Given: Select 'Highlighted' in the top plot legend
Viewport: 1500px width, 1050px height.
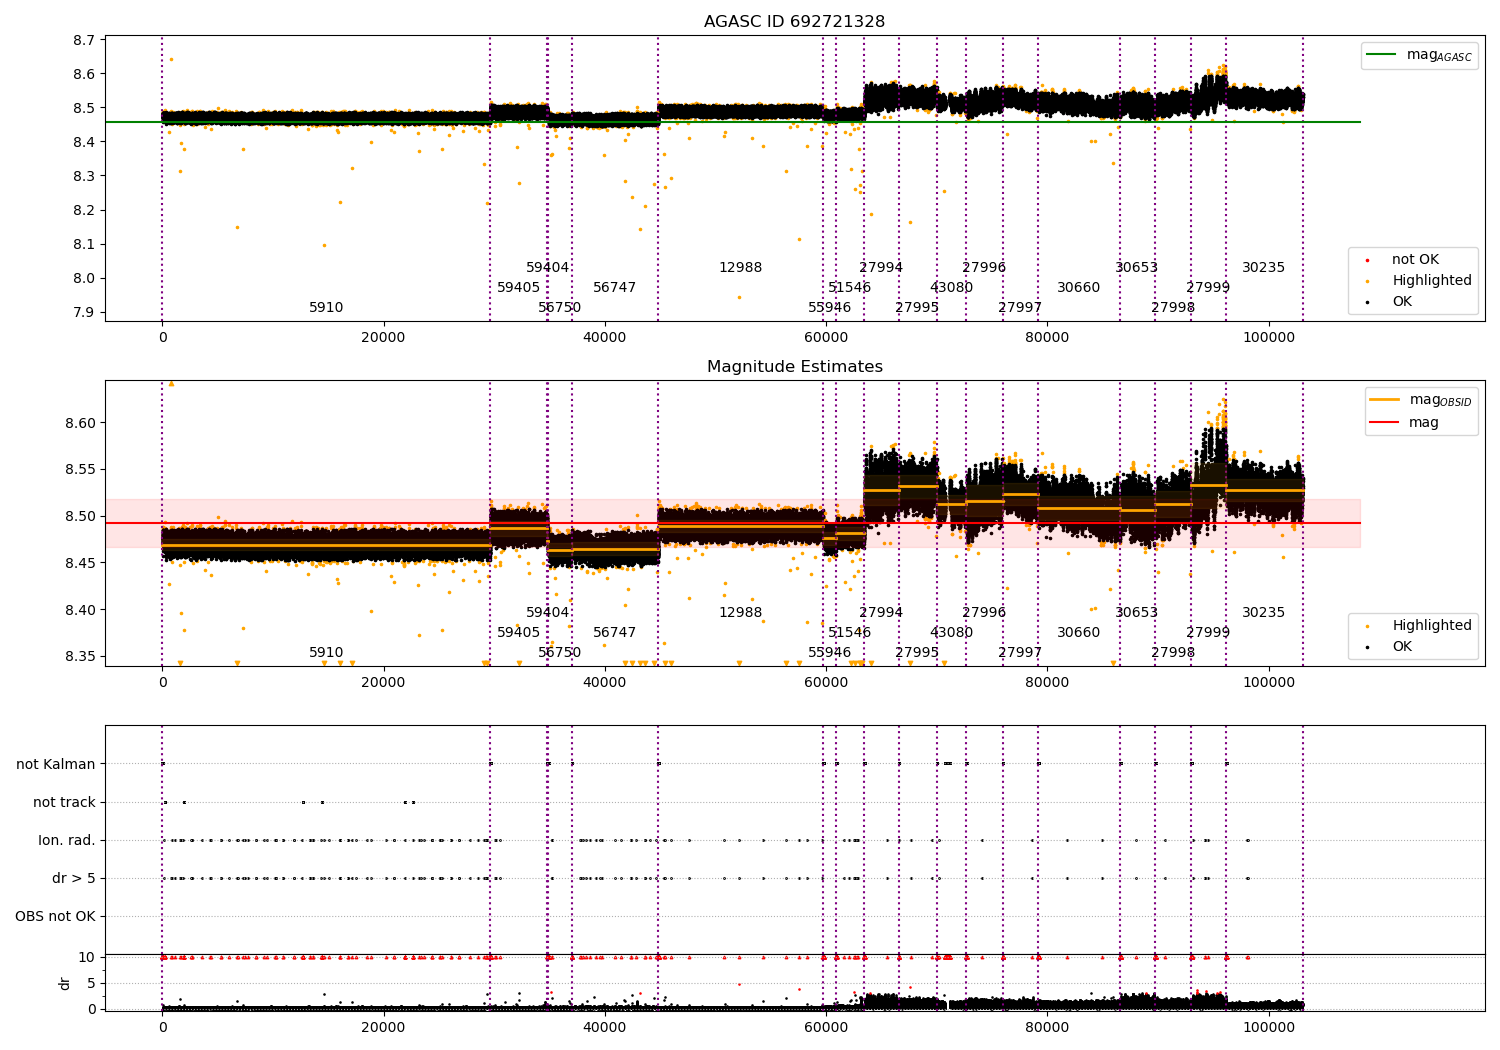Looking at the screenshot, I should pos(1419,281).
